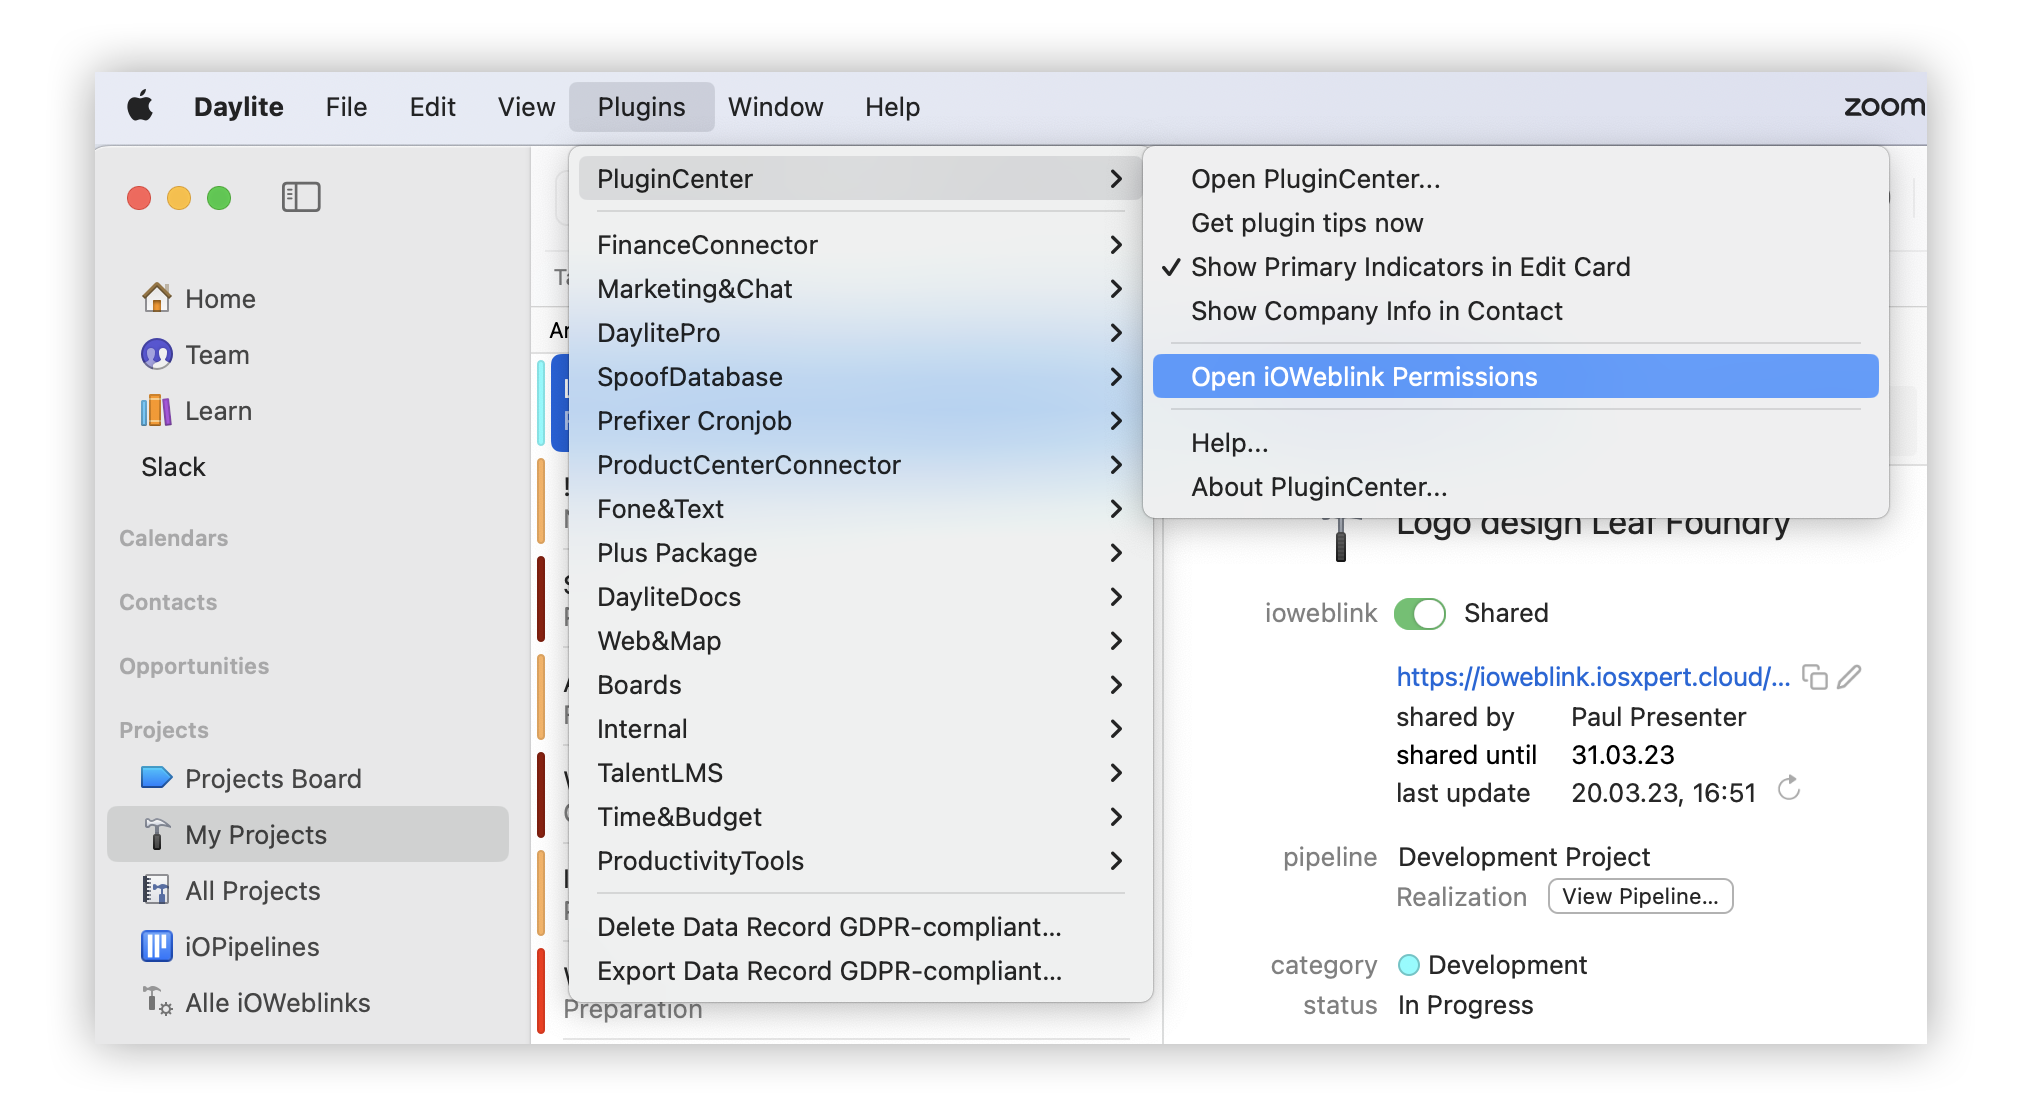The width and height of the screenshot is (2022, 1116).
Task: Open the Help menu in menu bar
Action: 892,107
